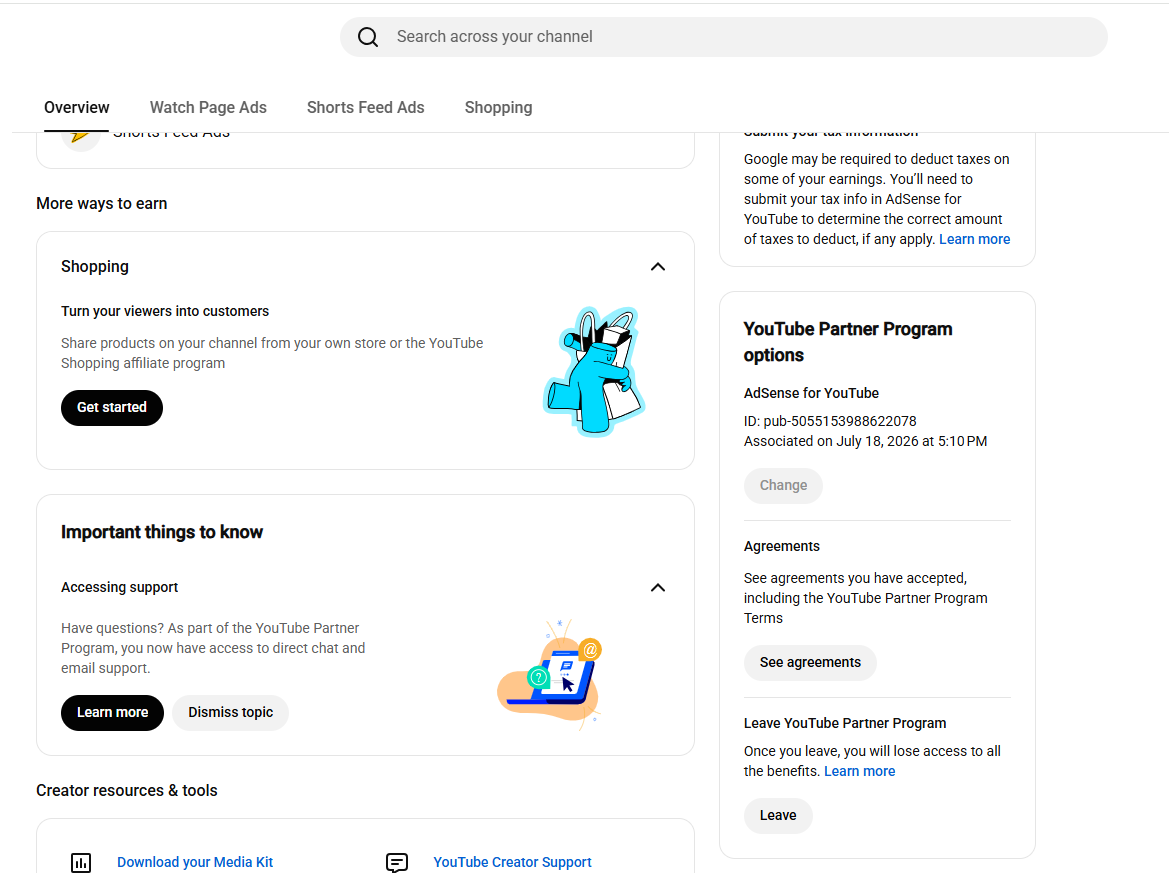
Task: Collapse the Shopping section chevron
Action: tap(658, 267)
